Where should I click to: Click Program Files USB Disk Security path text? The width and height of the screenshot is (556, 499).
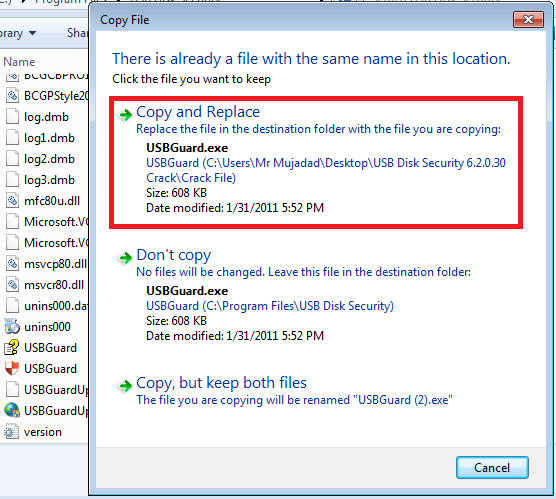270,306
